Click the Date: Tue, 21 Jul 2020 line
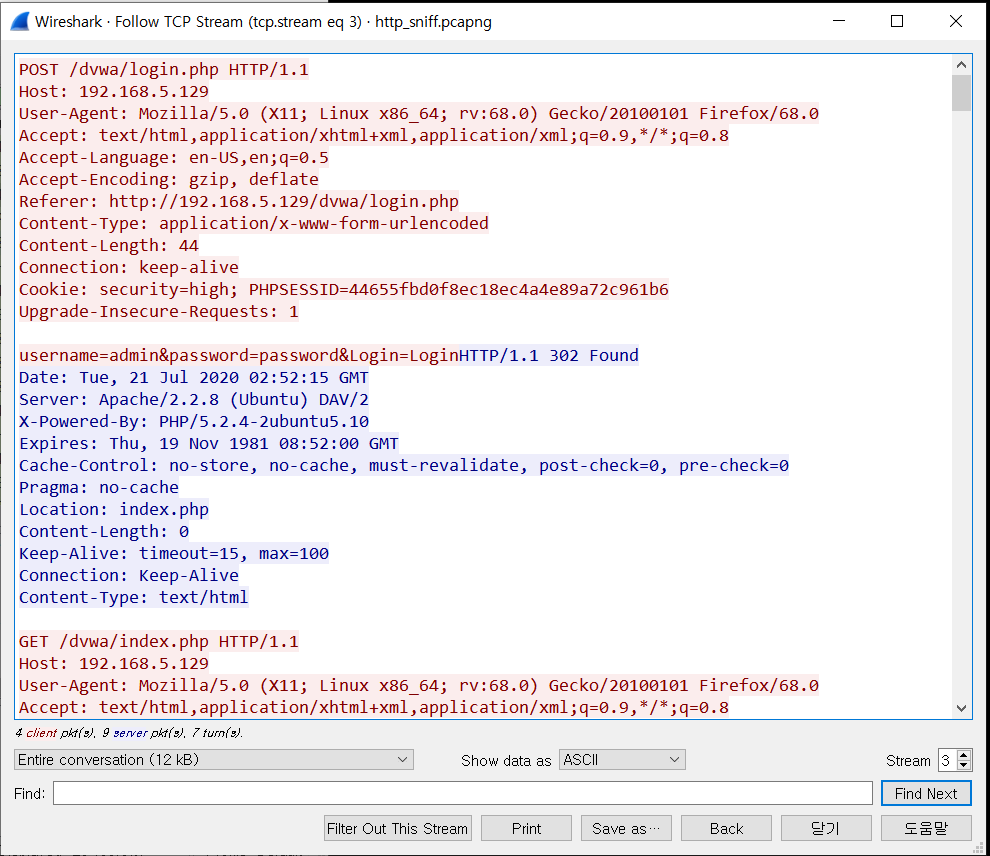Screen dimensions: 990x856 click(193, 377)
